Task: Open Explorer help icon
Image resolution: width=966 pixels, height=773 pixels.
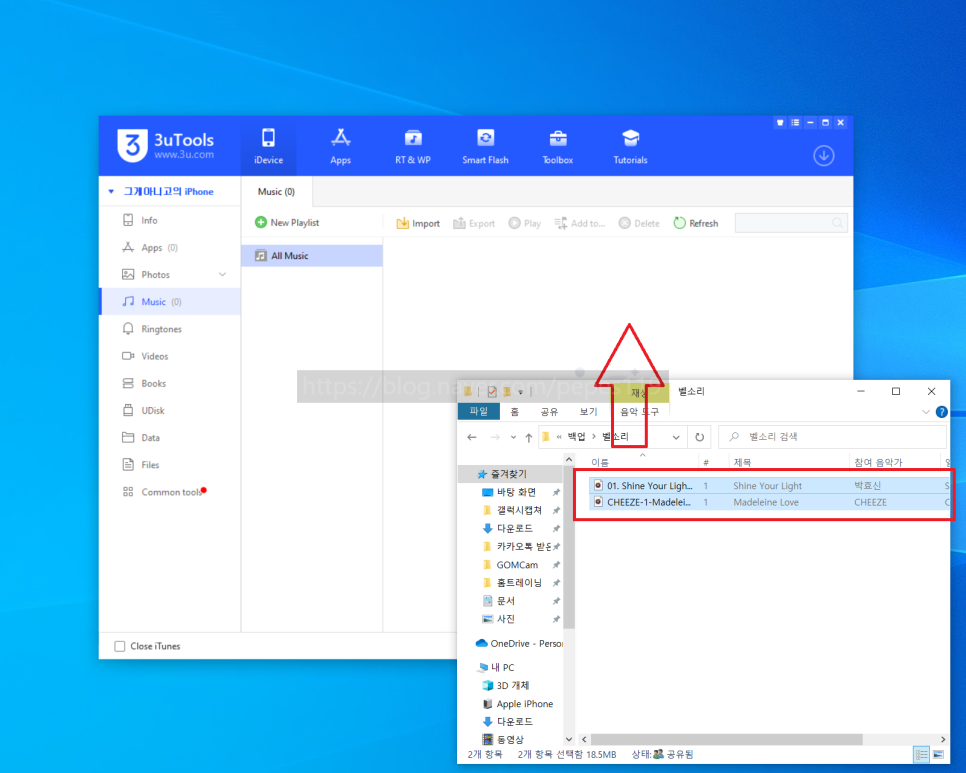Action: point(941,412)
